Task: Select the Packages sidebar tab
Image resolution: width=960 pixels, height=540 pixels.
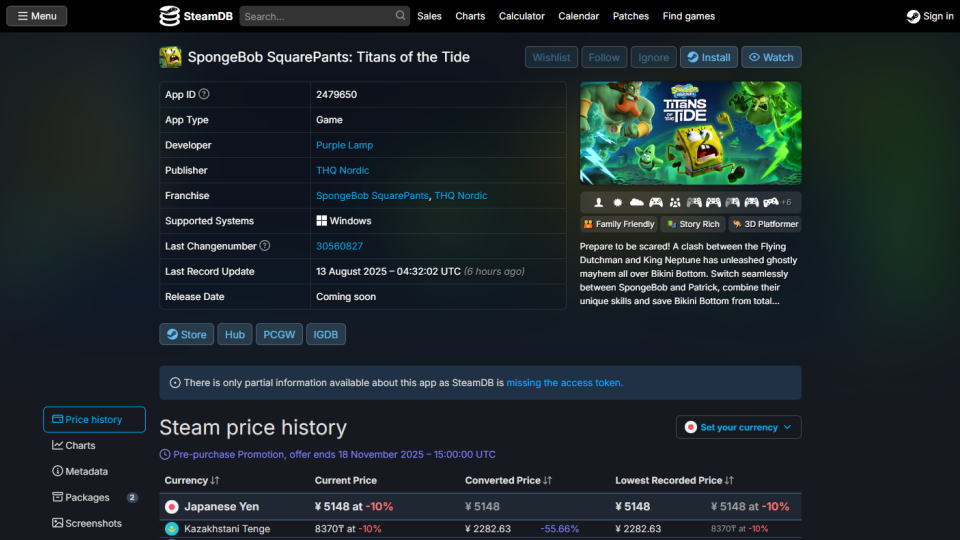Action: [x=94, y=497]
